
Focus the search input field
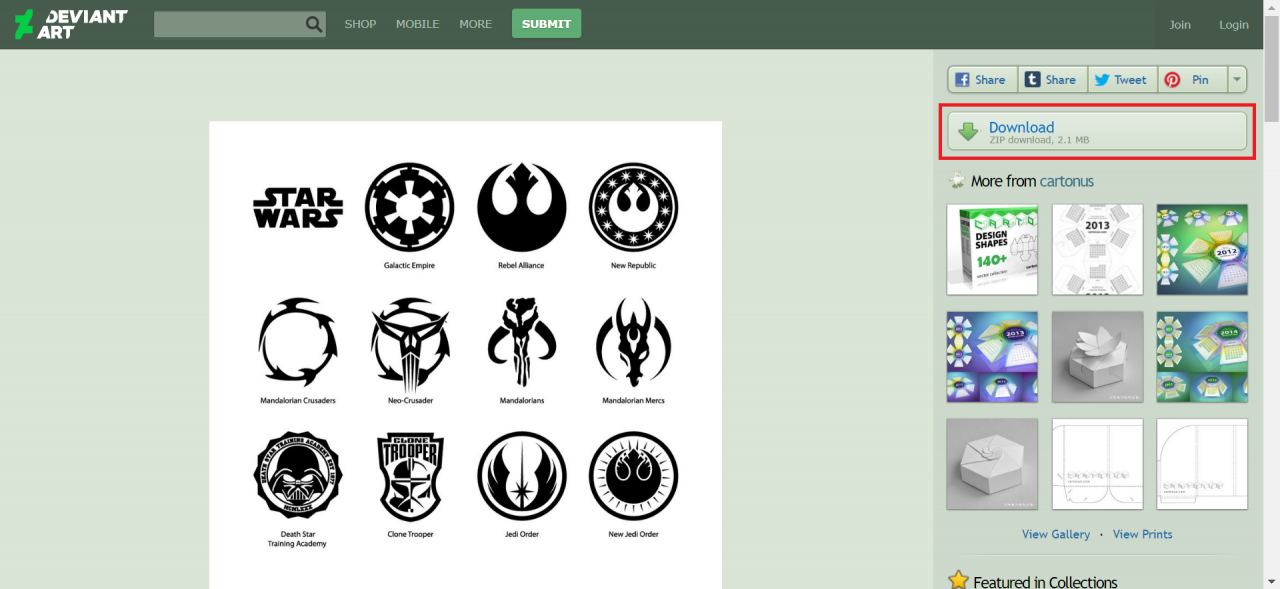[228, 24]
